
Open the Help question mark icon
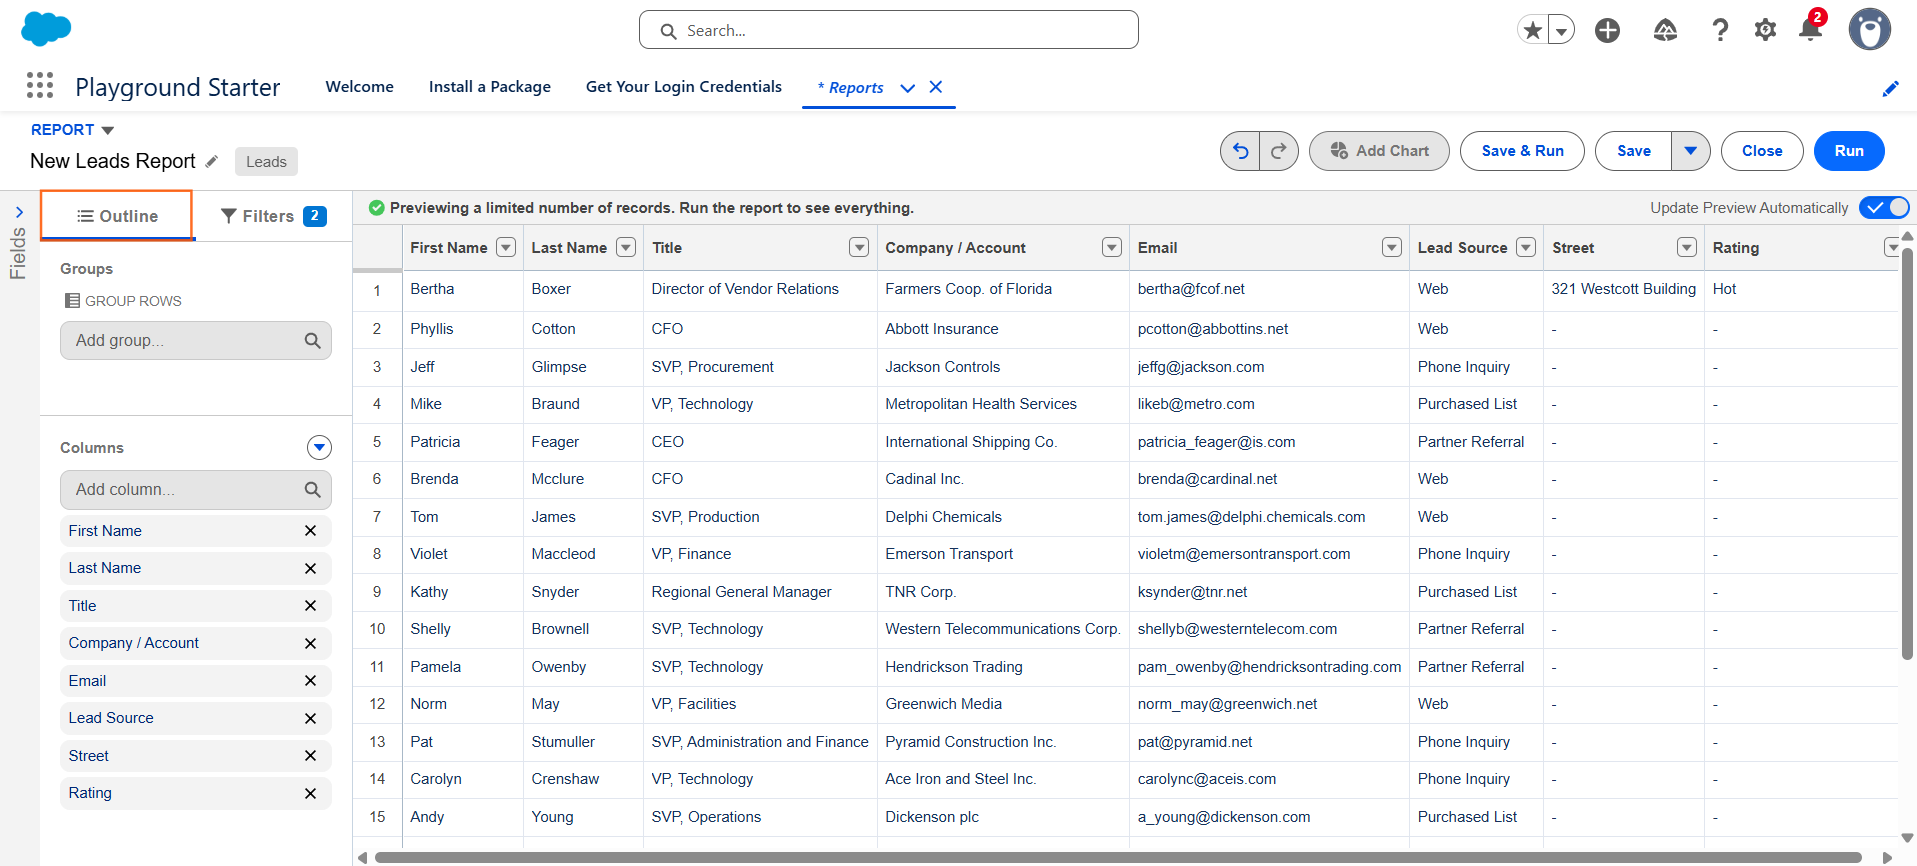1720,31
